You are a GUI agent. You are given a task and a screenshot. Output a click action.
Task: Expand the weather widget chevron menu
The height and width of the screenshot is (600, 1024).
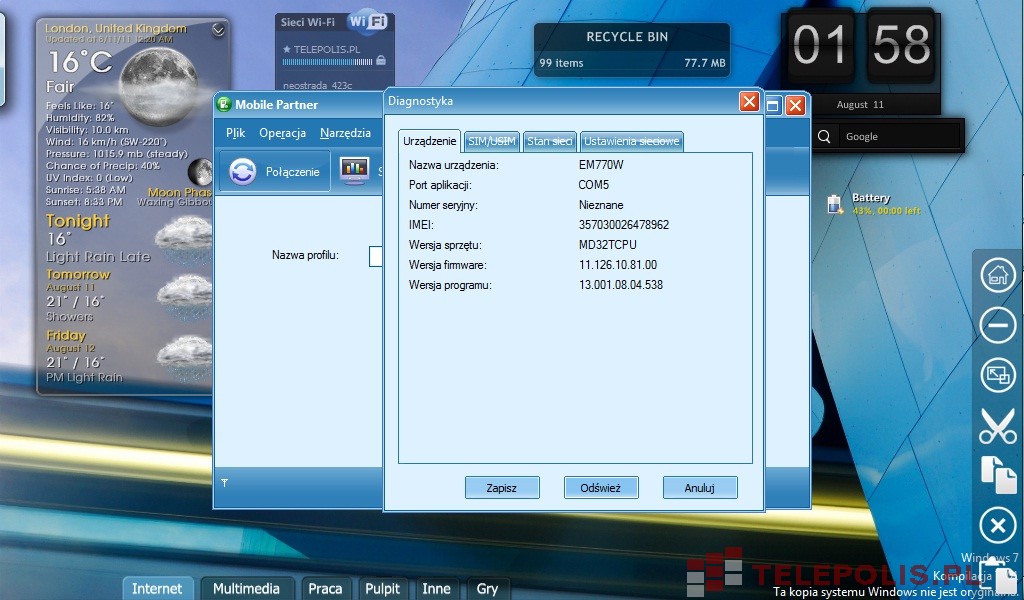pyautogui.click(x=218, y=30)
